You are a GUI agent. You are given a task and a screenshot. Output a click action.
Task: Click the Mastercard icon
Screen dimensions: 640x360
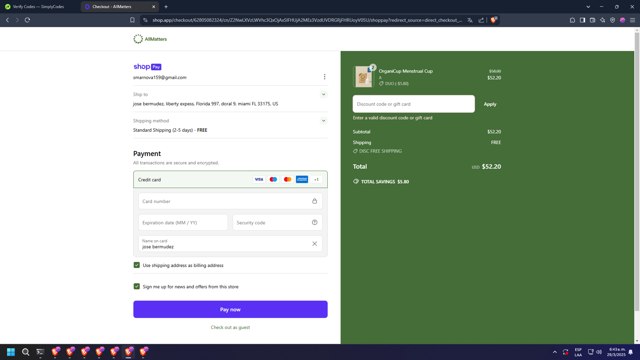click(x=287, y=180)
